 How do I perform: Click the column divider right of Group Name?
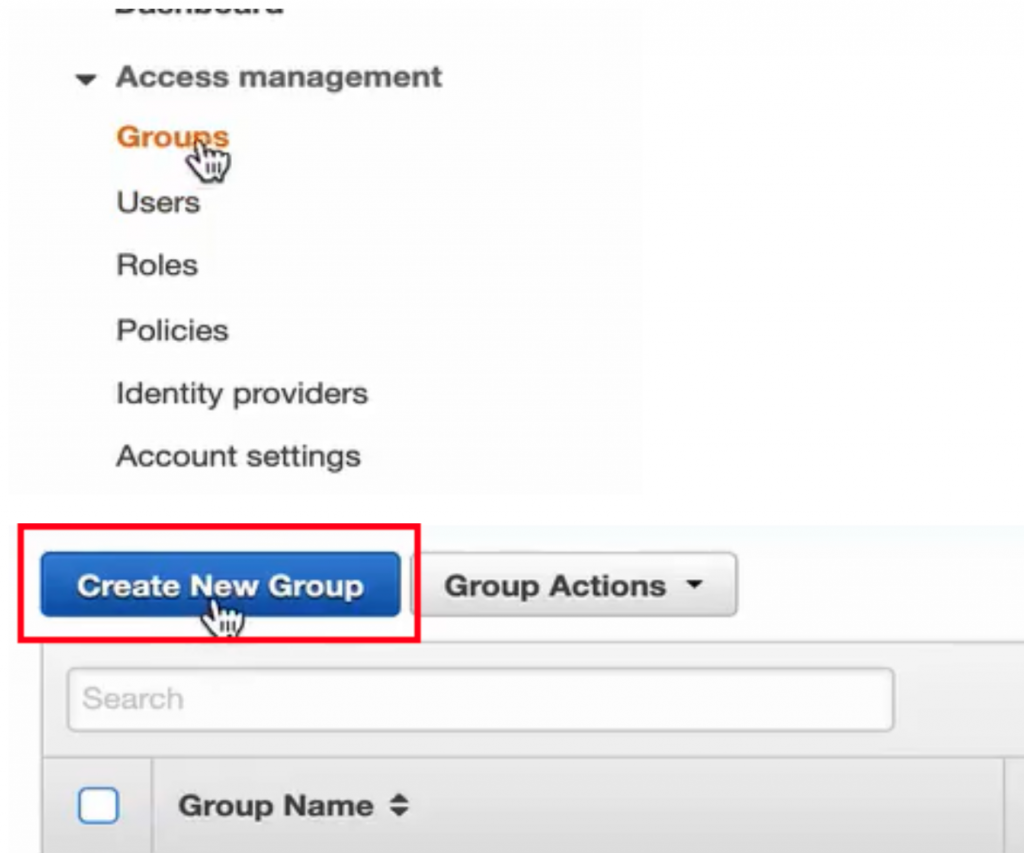(1004, 806)
